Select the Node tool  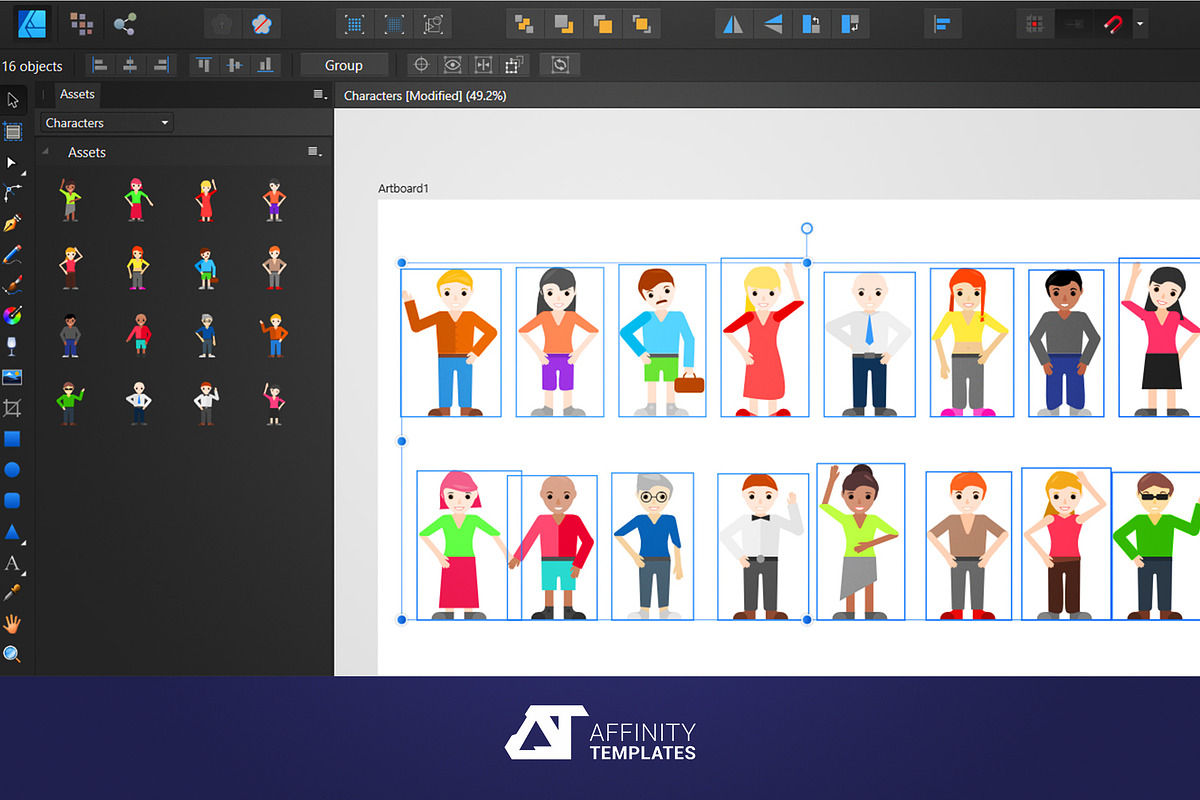(x=13, y=162)
